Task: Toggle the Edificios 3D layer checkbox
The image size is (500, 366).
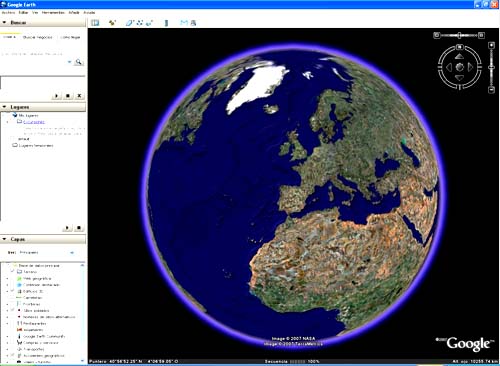Action: (13, 291)
